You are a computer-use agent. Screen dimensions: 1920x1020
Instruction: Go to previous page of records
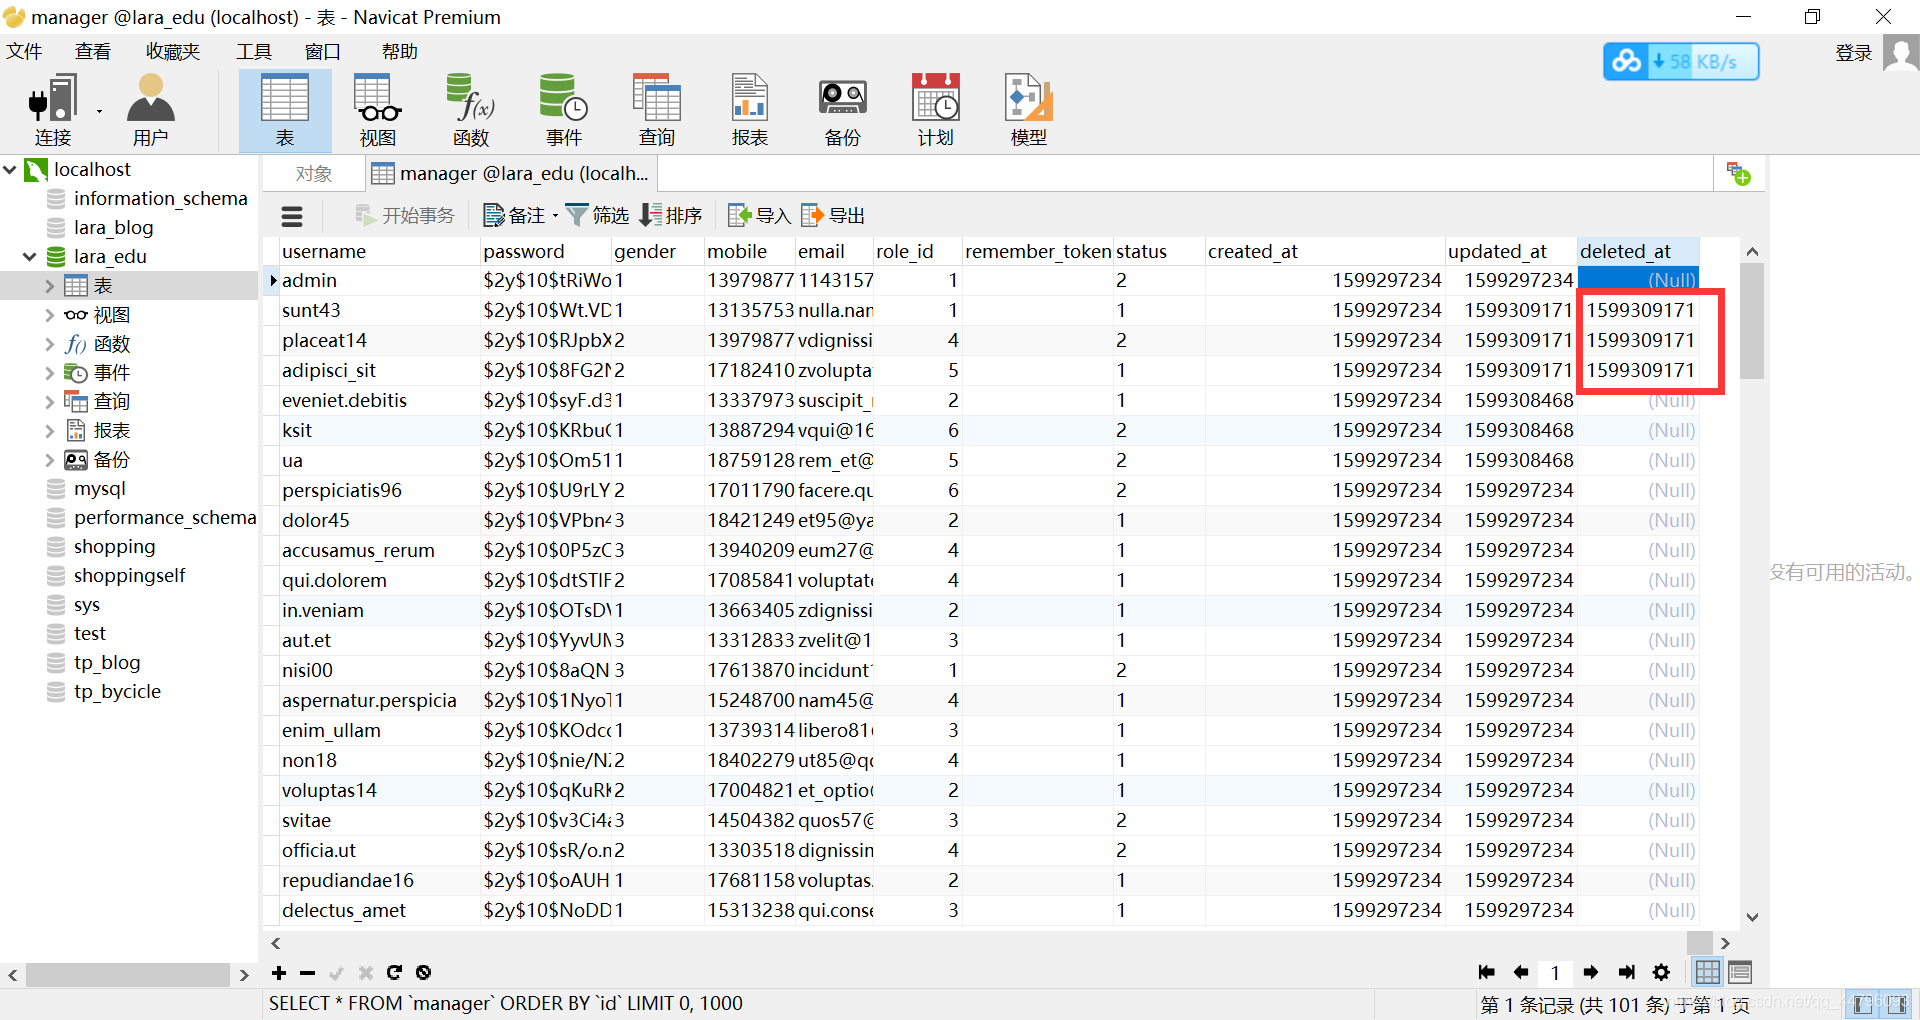(x=1521, y=972)
